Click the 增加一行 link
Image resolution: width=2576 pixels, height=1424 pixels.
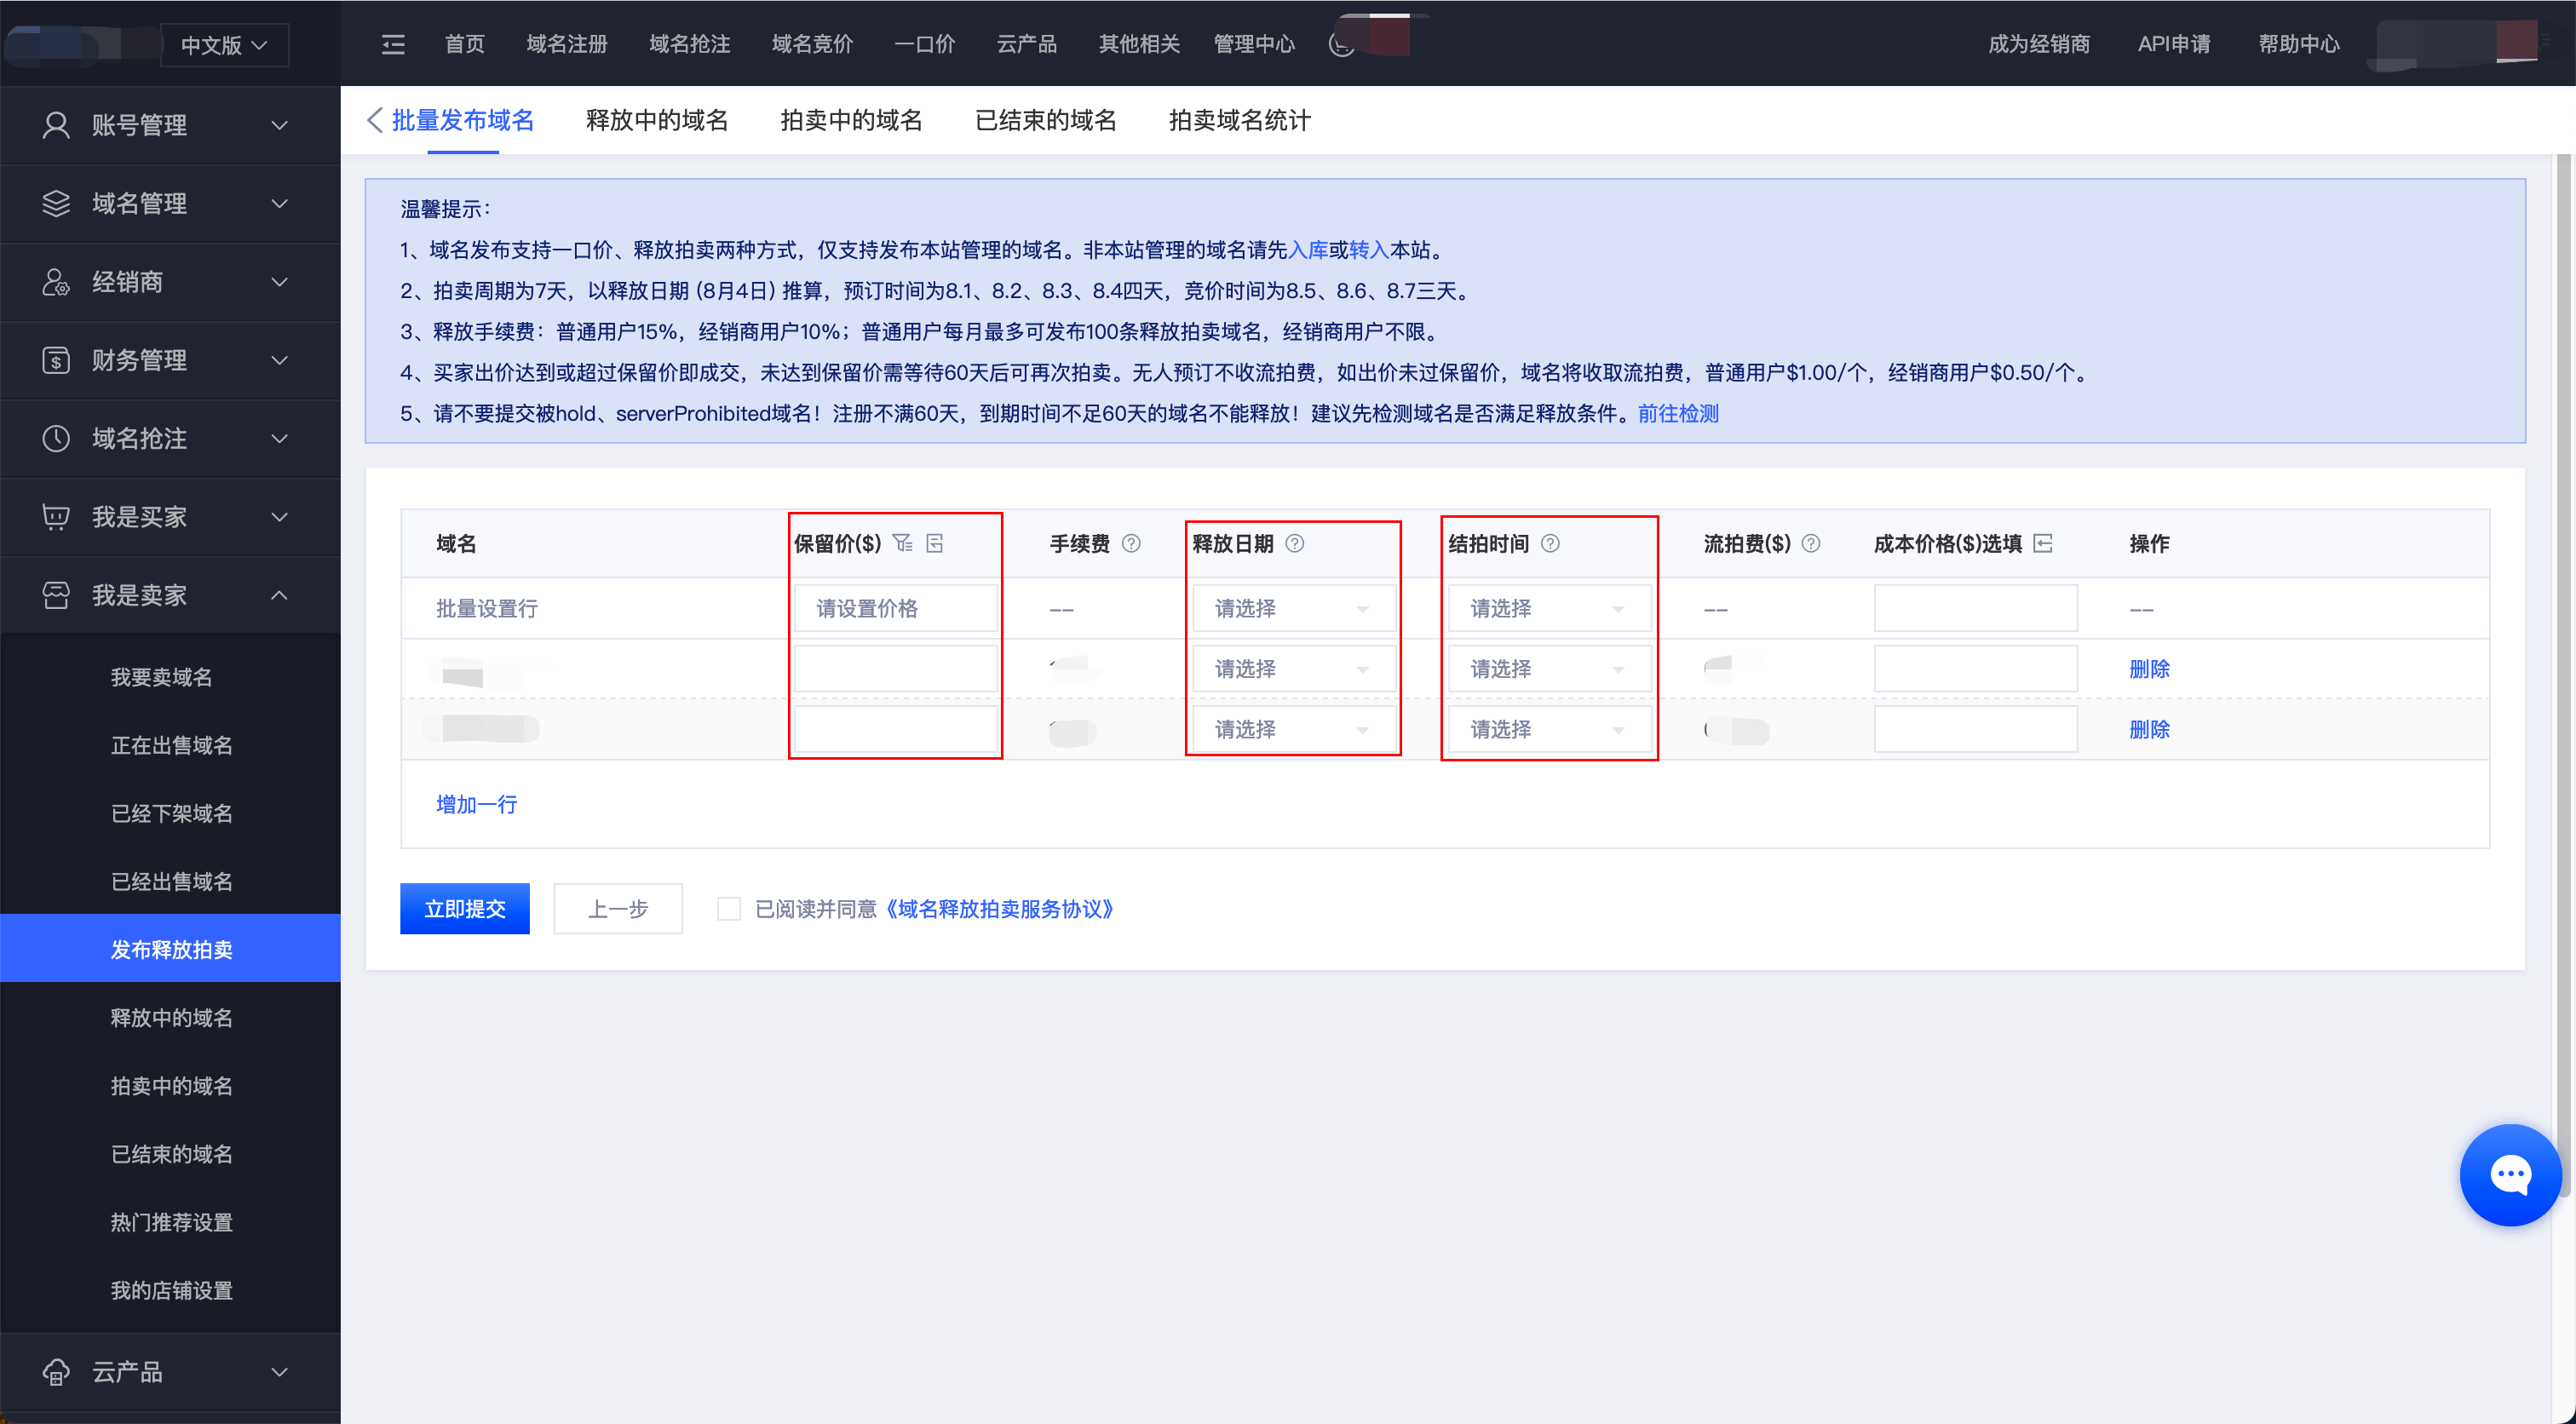point(476,804)
